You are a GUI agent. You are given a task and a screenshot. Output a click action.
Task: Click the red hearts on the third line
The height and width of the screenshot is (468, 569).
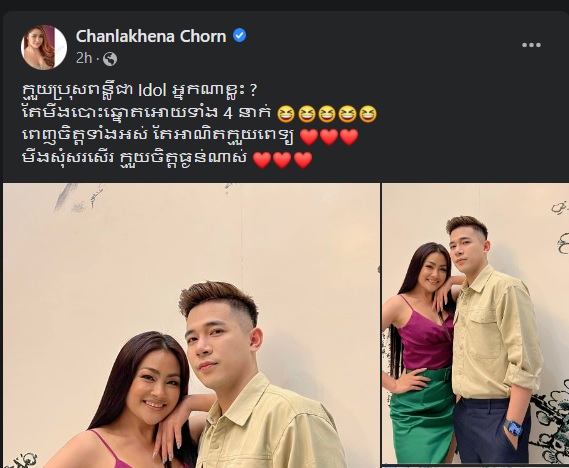(x=329, y=137)
